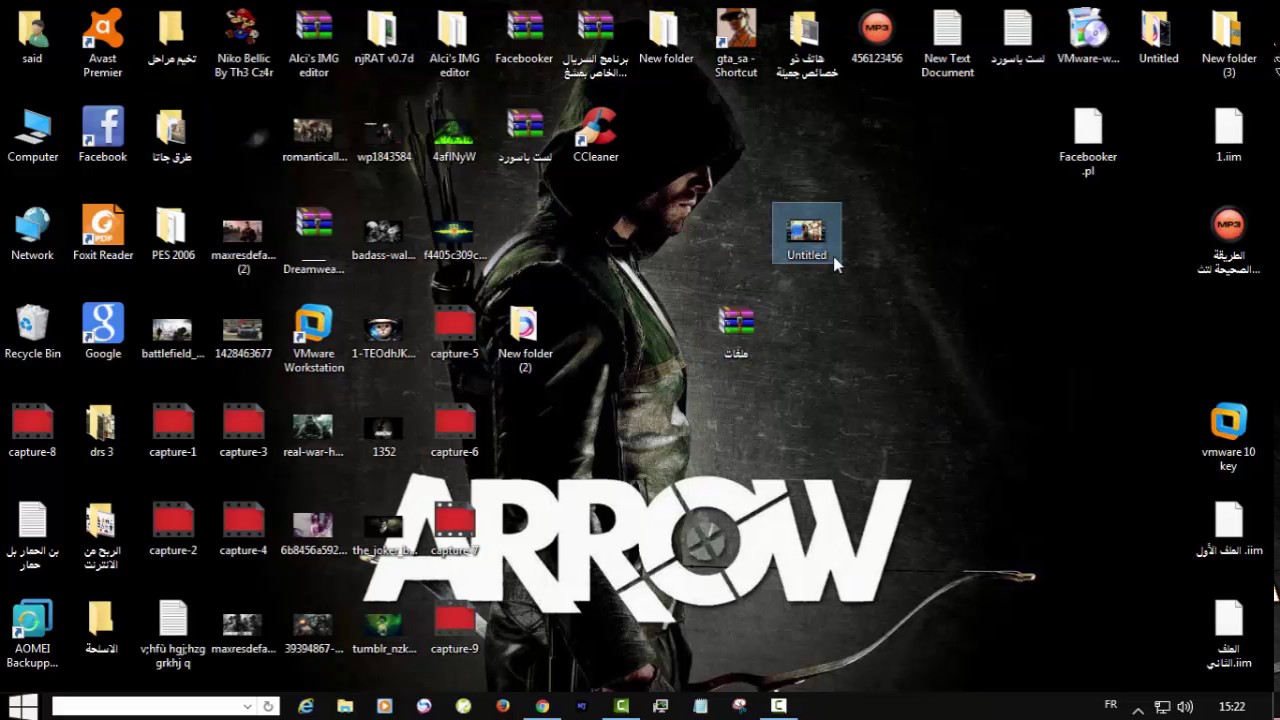Launch Internet Explorer from the taskbar
The height and width of the screenshot is (720, 1280).
(306, 706)
